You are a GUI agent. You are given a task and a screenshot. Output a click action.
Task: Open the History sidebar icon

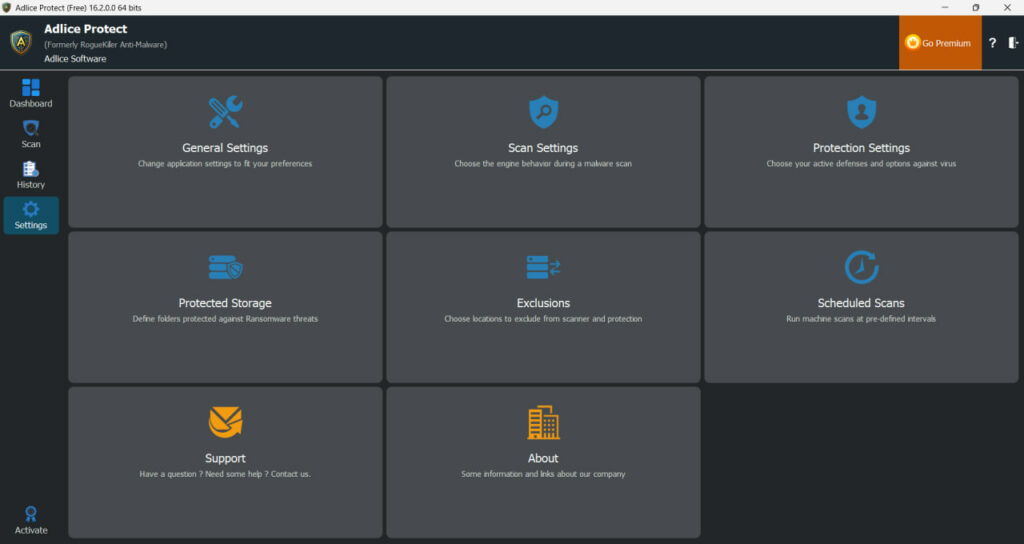tap(31, 168)
